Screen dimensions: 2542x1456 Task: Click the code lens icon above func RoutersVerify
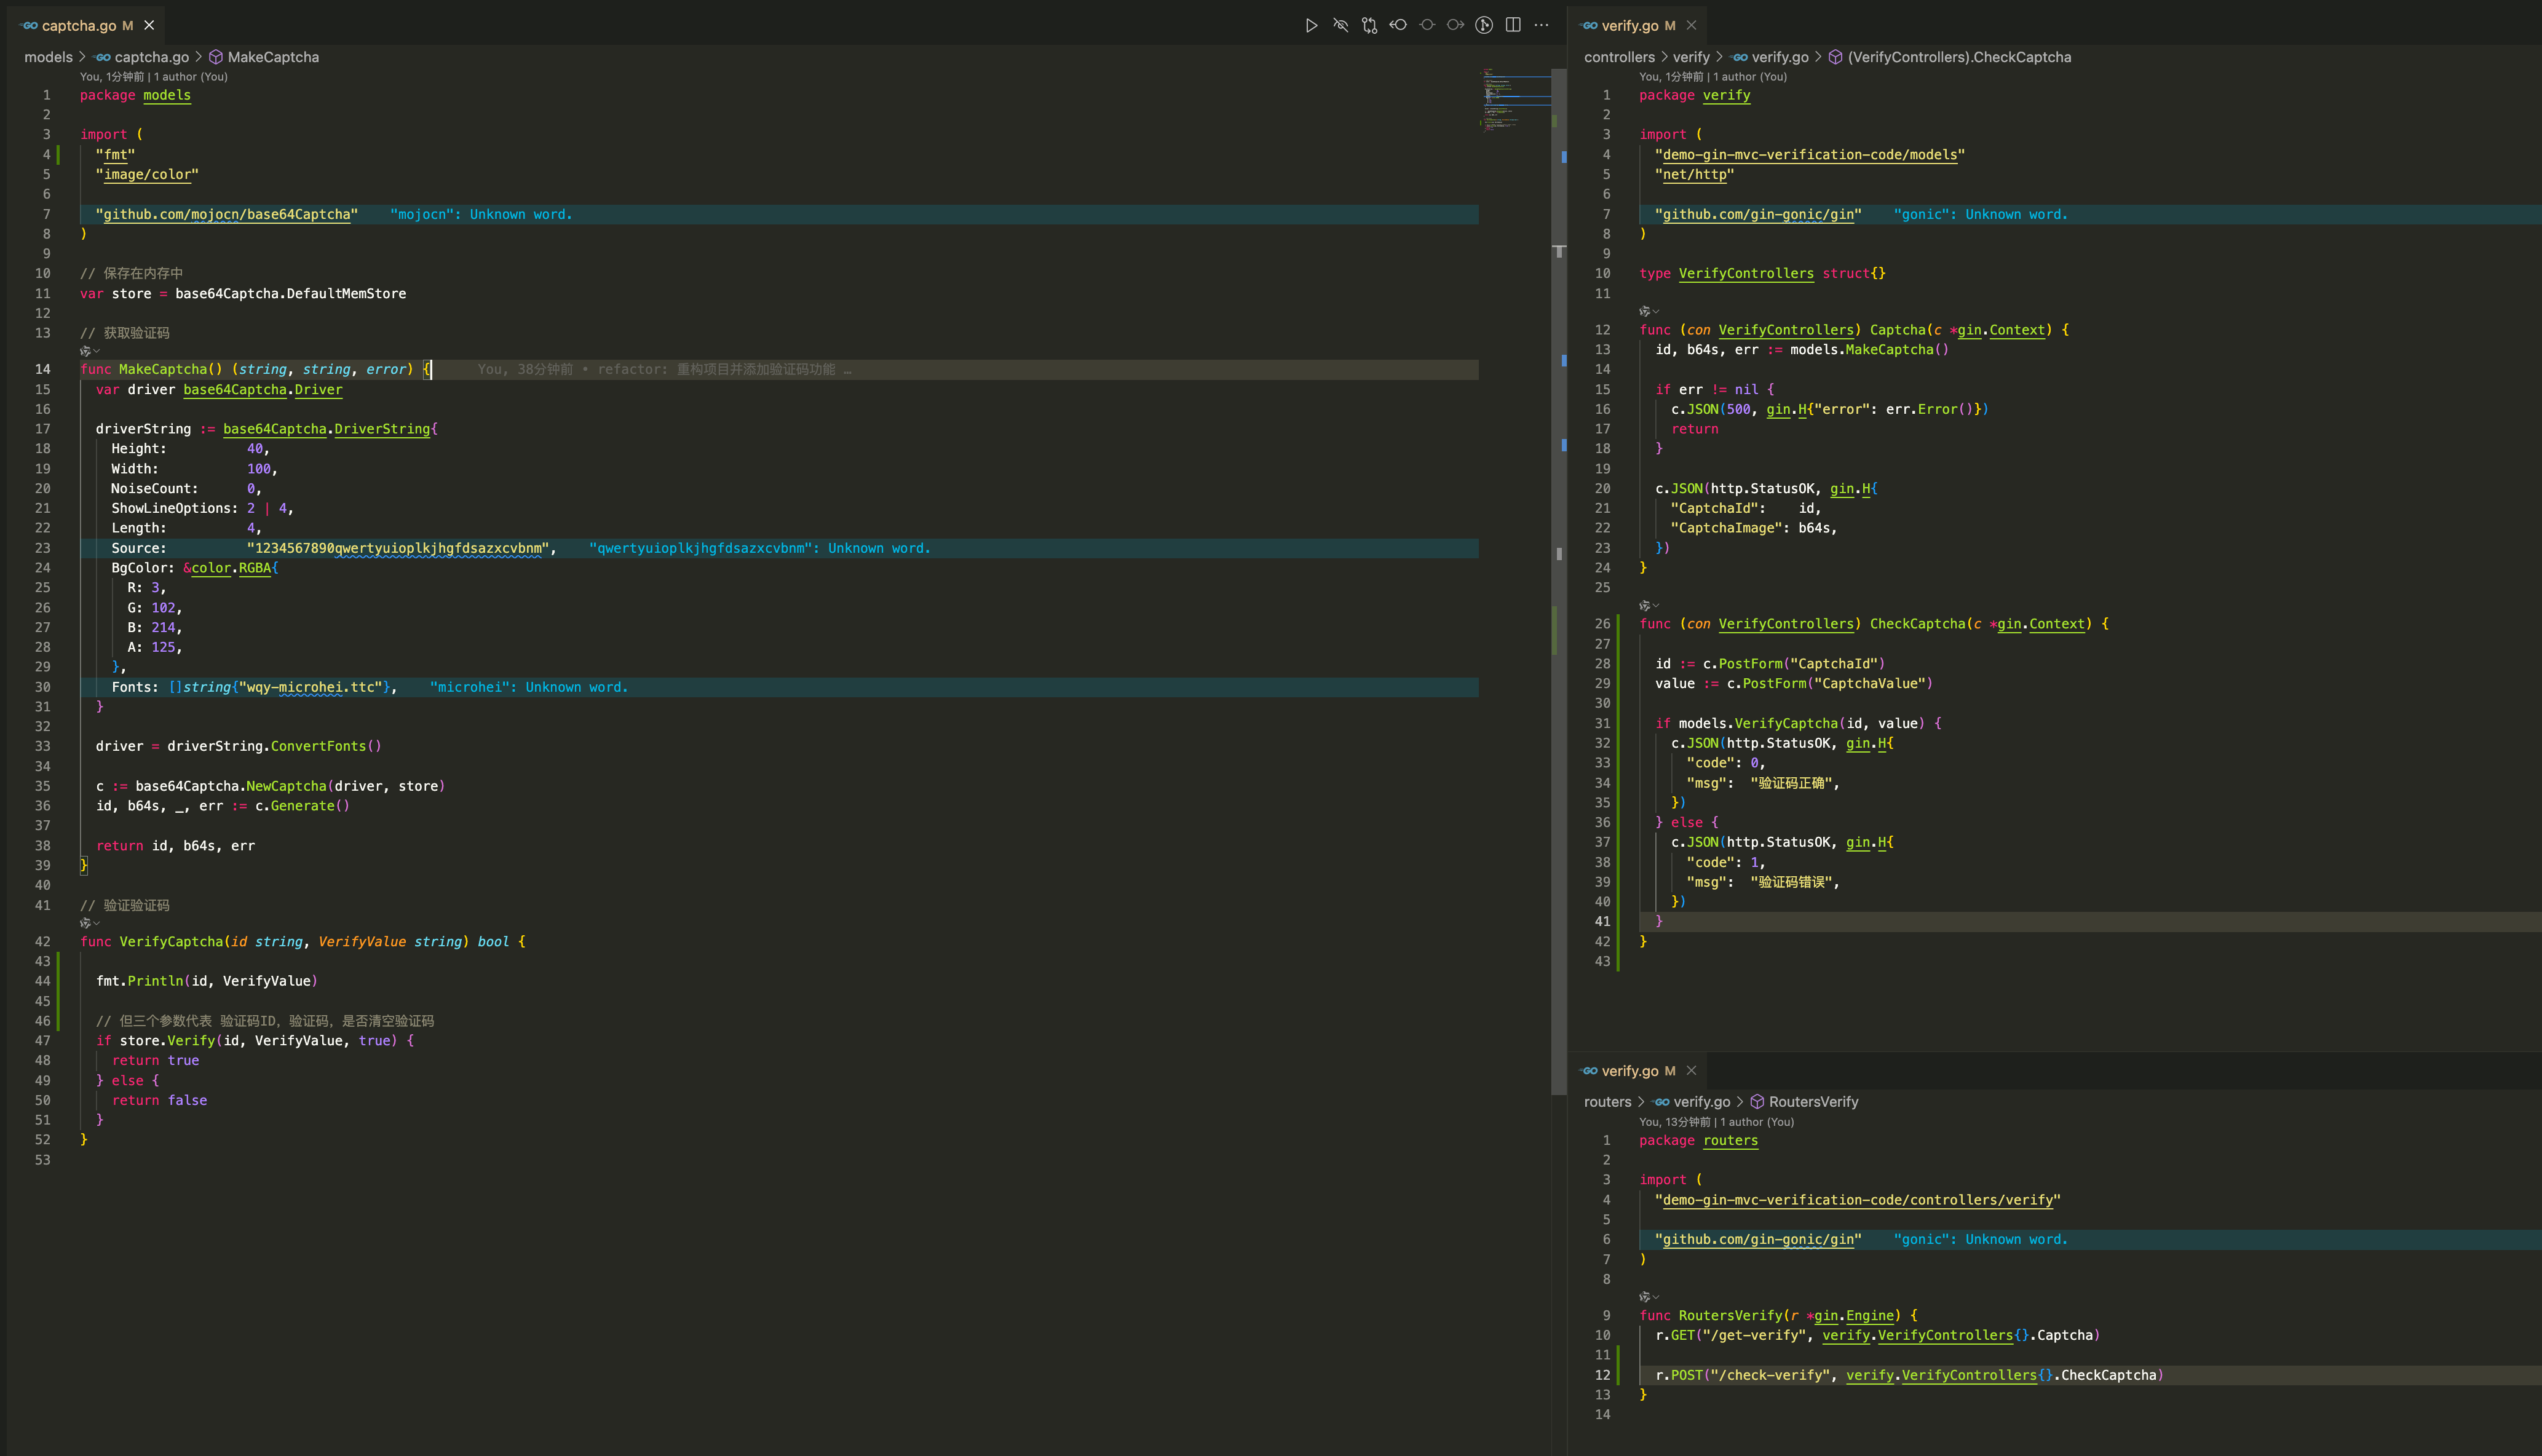[1649, 1297]
